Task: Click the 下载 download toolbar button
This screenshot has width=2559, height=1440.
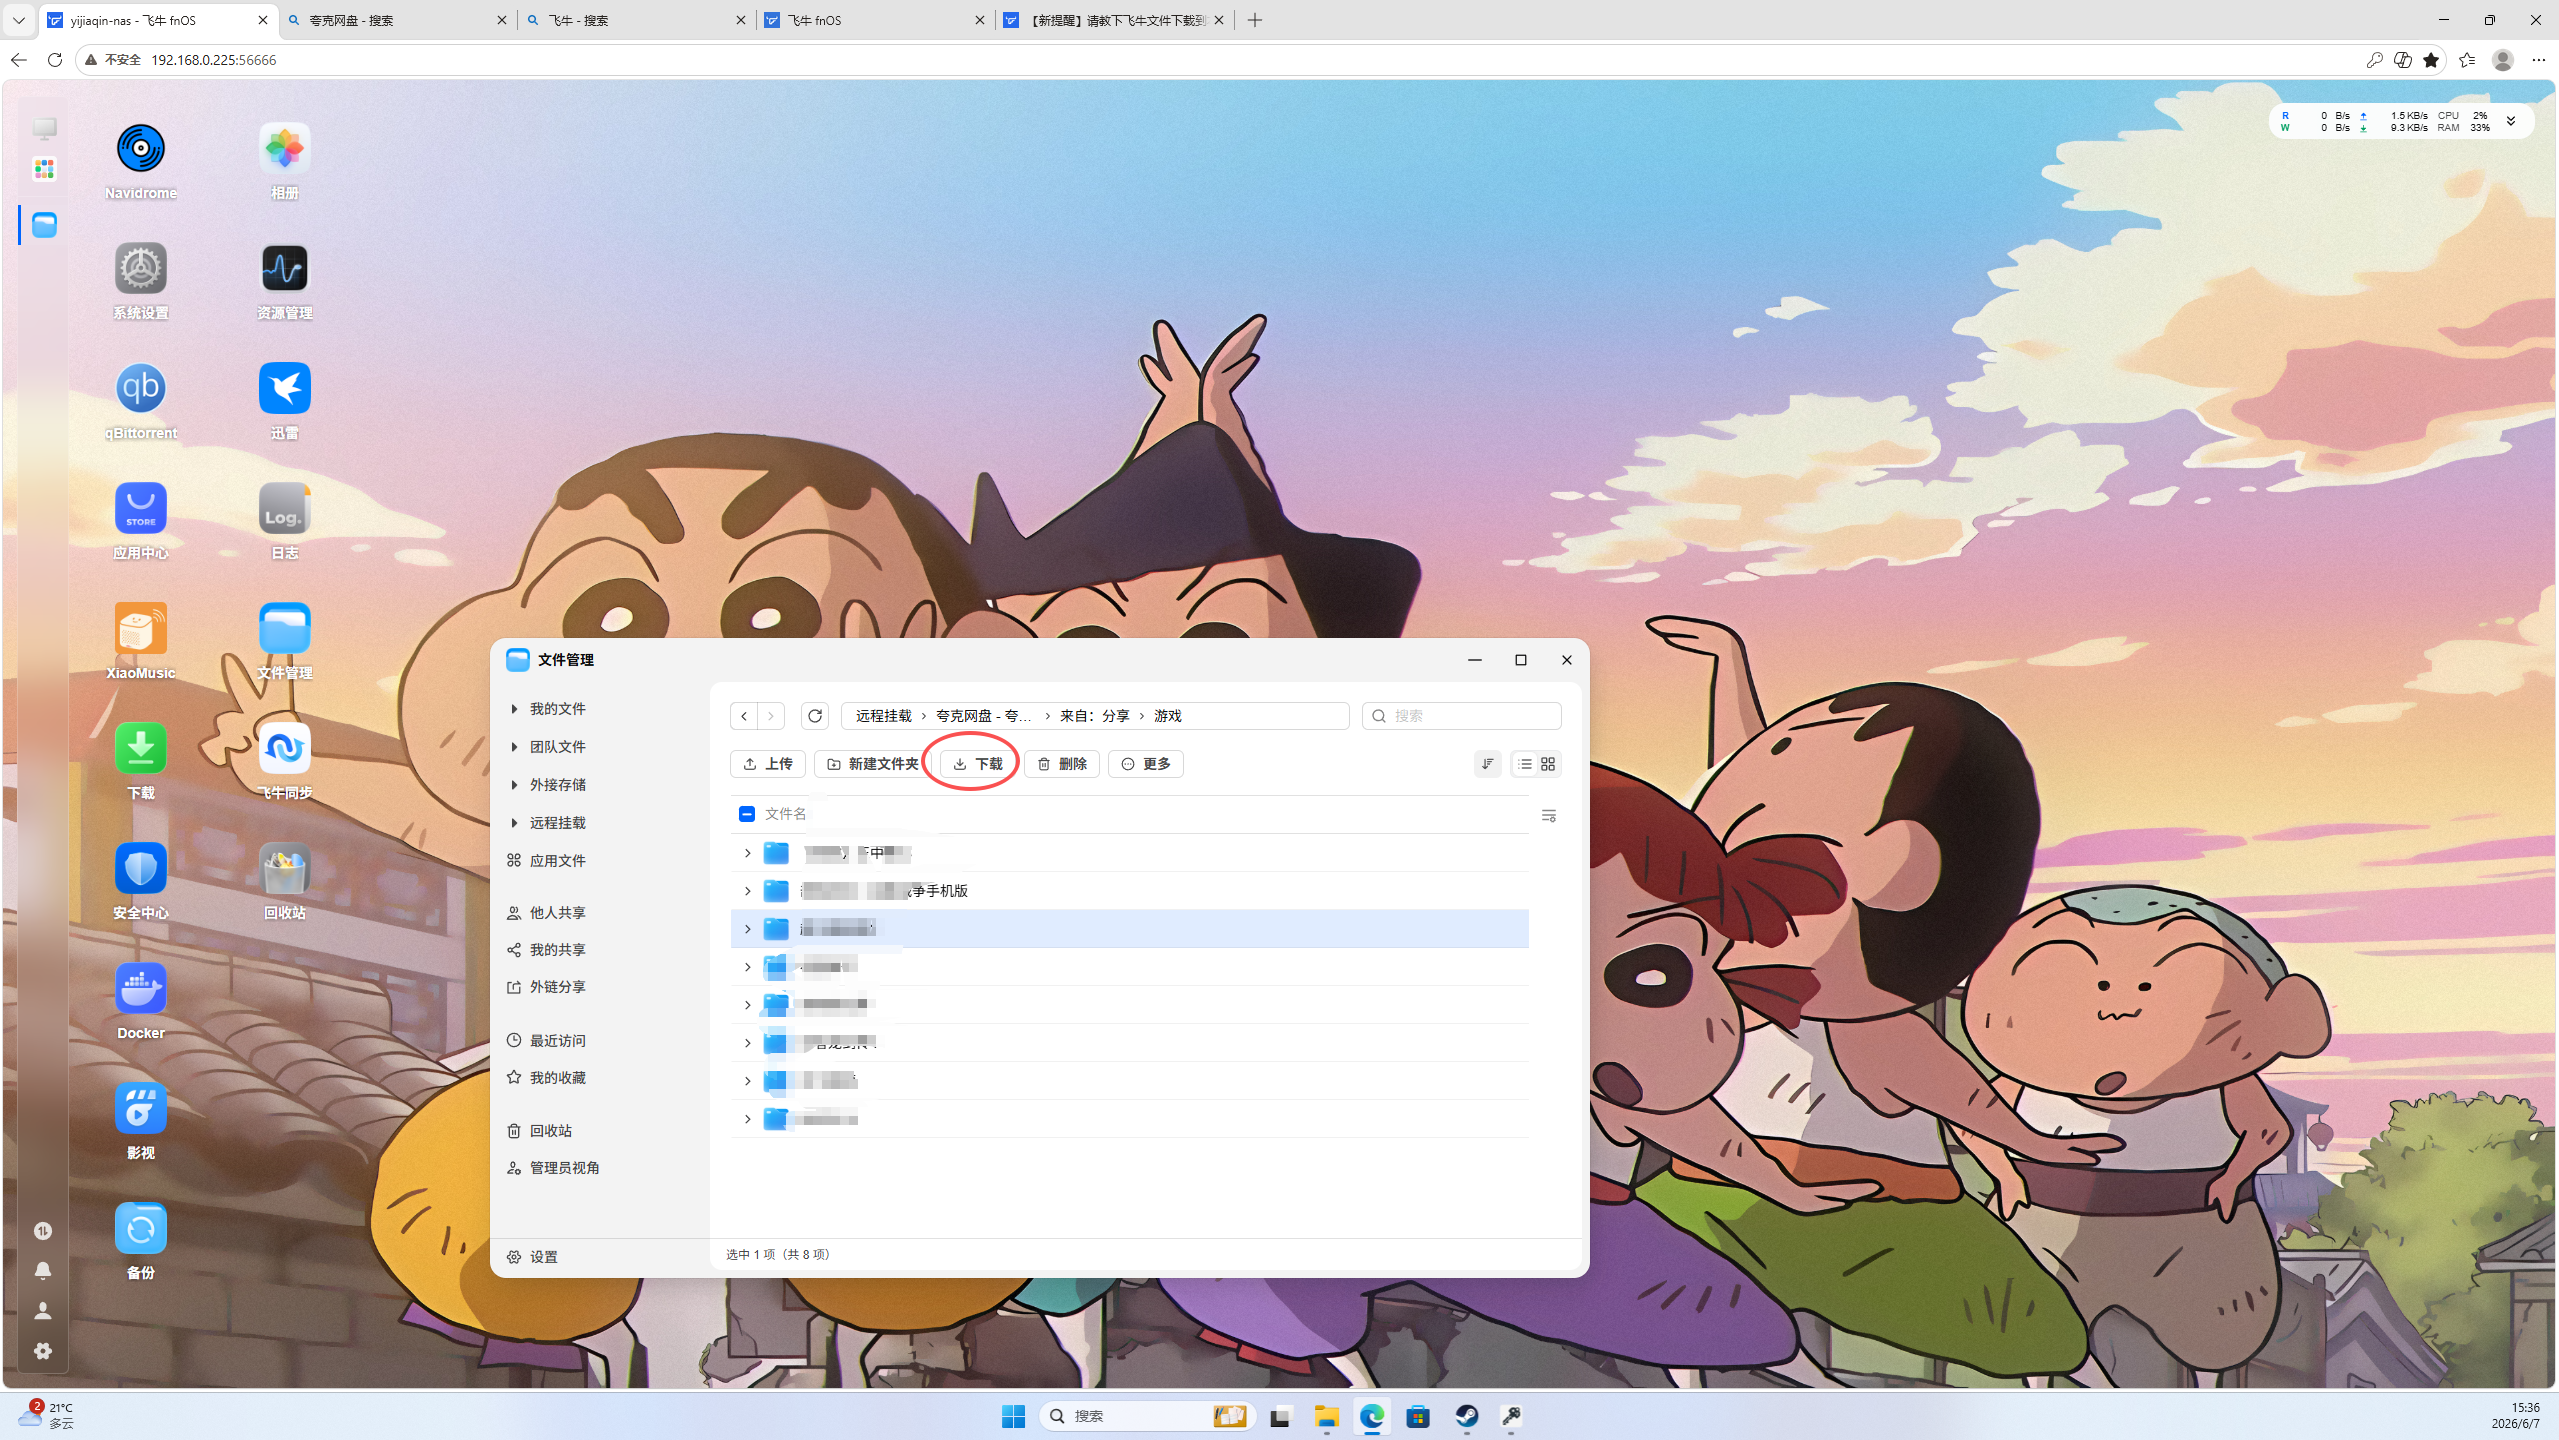Action: [x=978, y=764]
